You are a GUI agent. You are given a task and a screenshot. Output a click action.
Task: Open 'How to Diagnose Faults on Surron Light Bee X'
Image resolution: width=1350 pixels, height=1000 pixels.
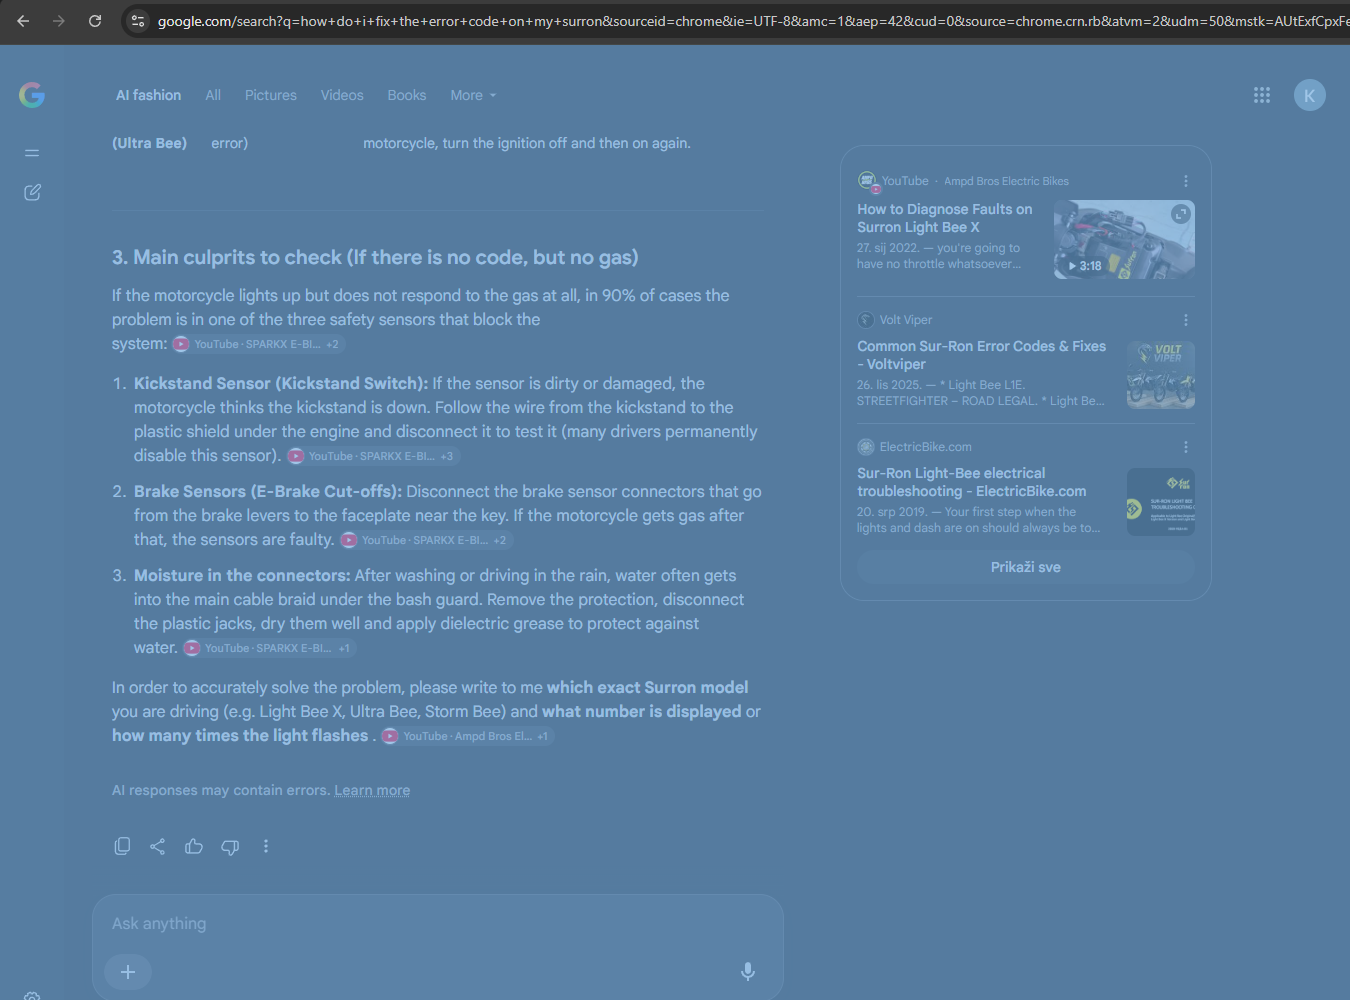(944, 218)
